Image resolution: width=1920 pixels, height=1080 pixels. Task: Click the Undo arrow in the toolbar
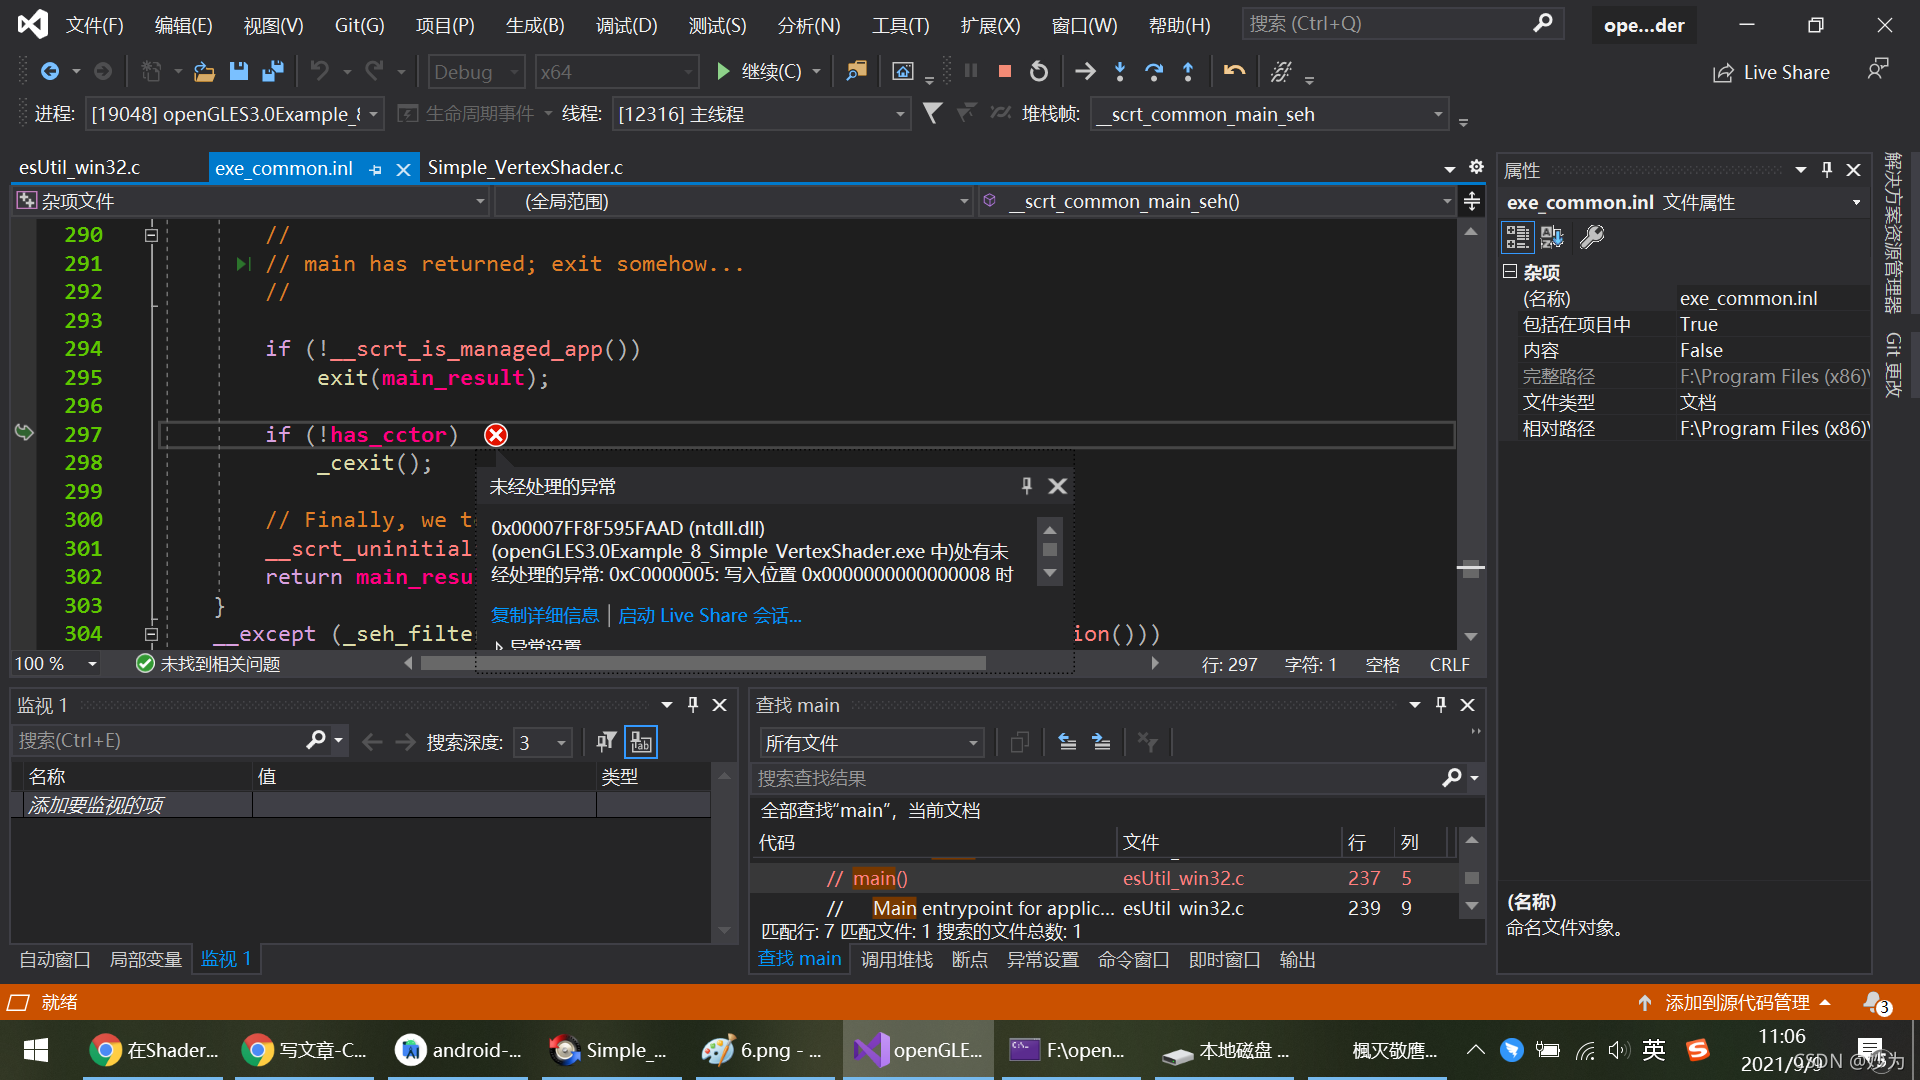click(x=319, y=71)
